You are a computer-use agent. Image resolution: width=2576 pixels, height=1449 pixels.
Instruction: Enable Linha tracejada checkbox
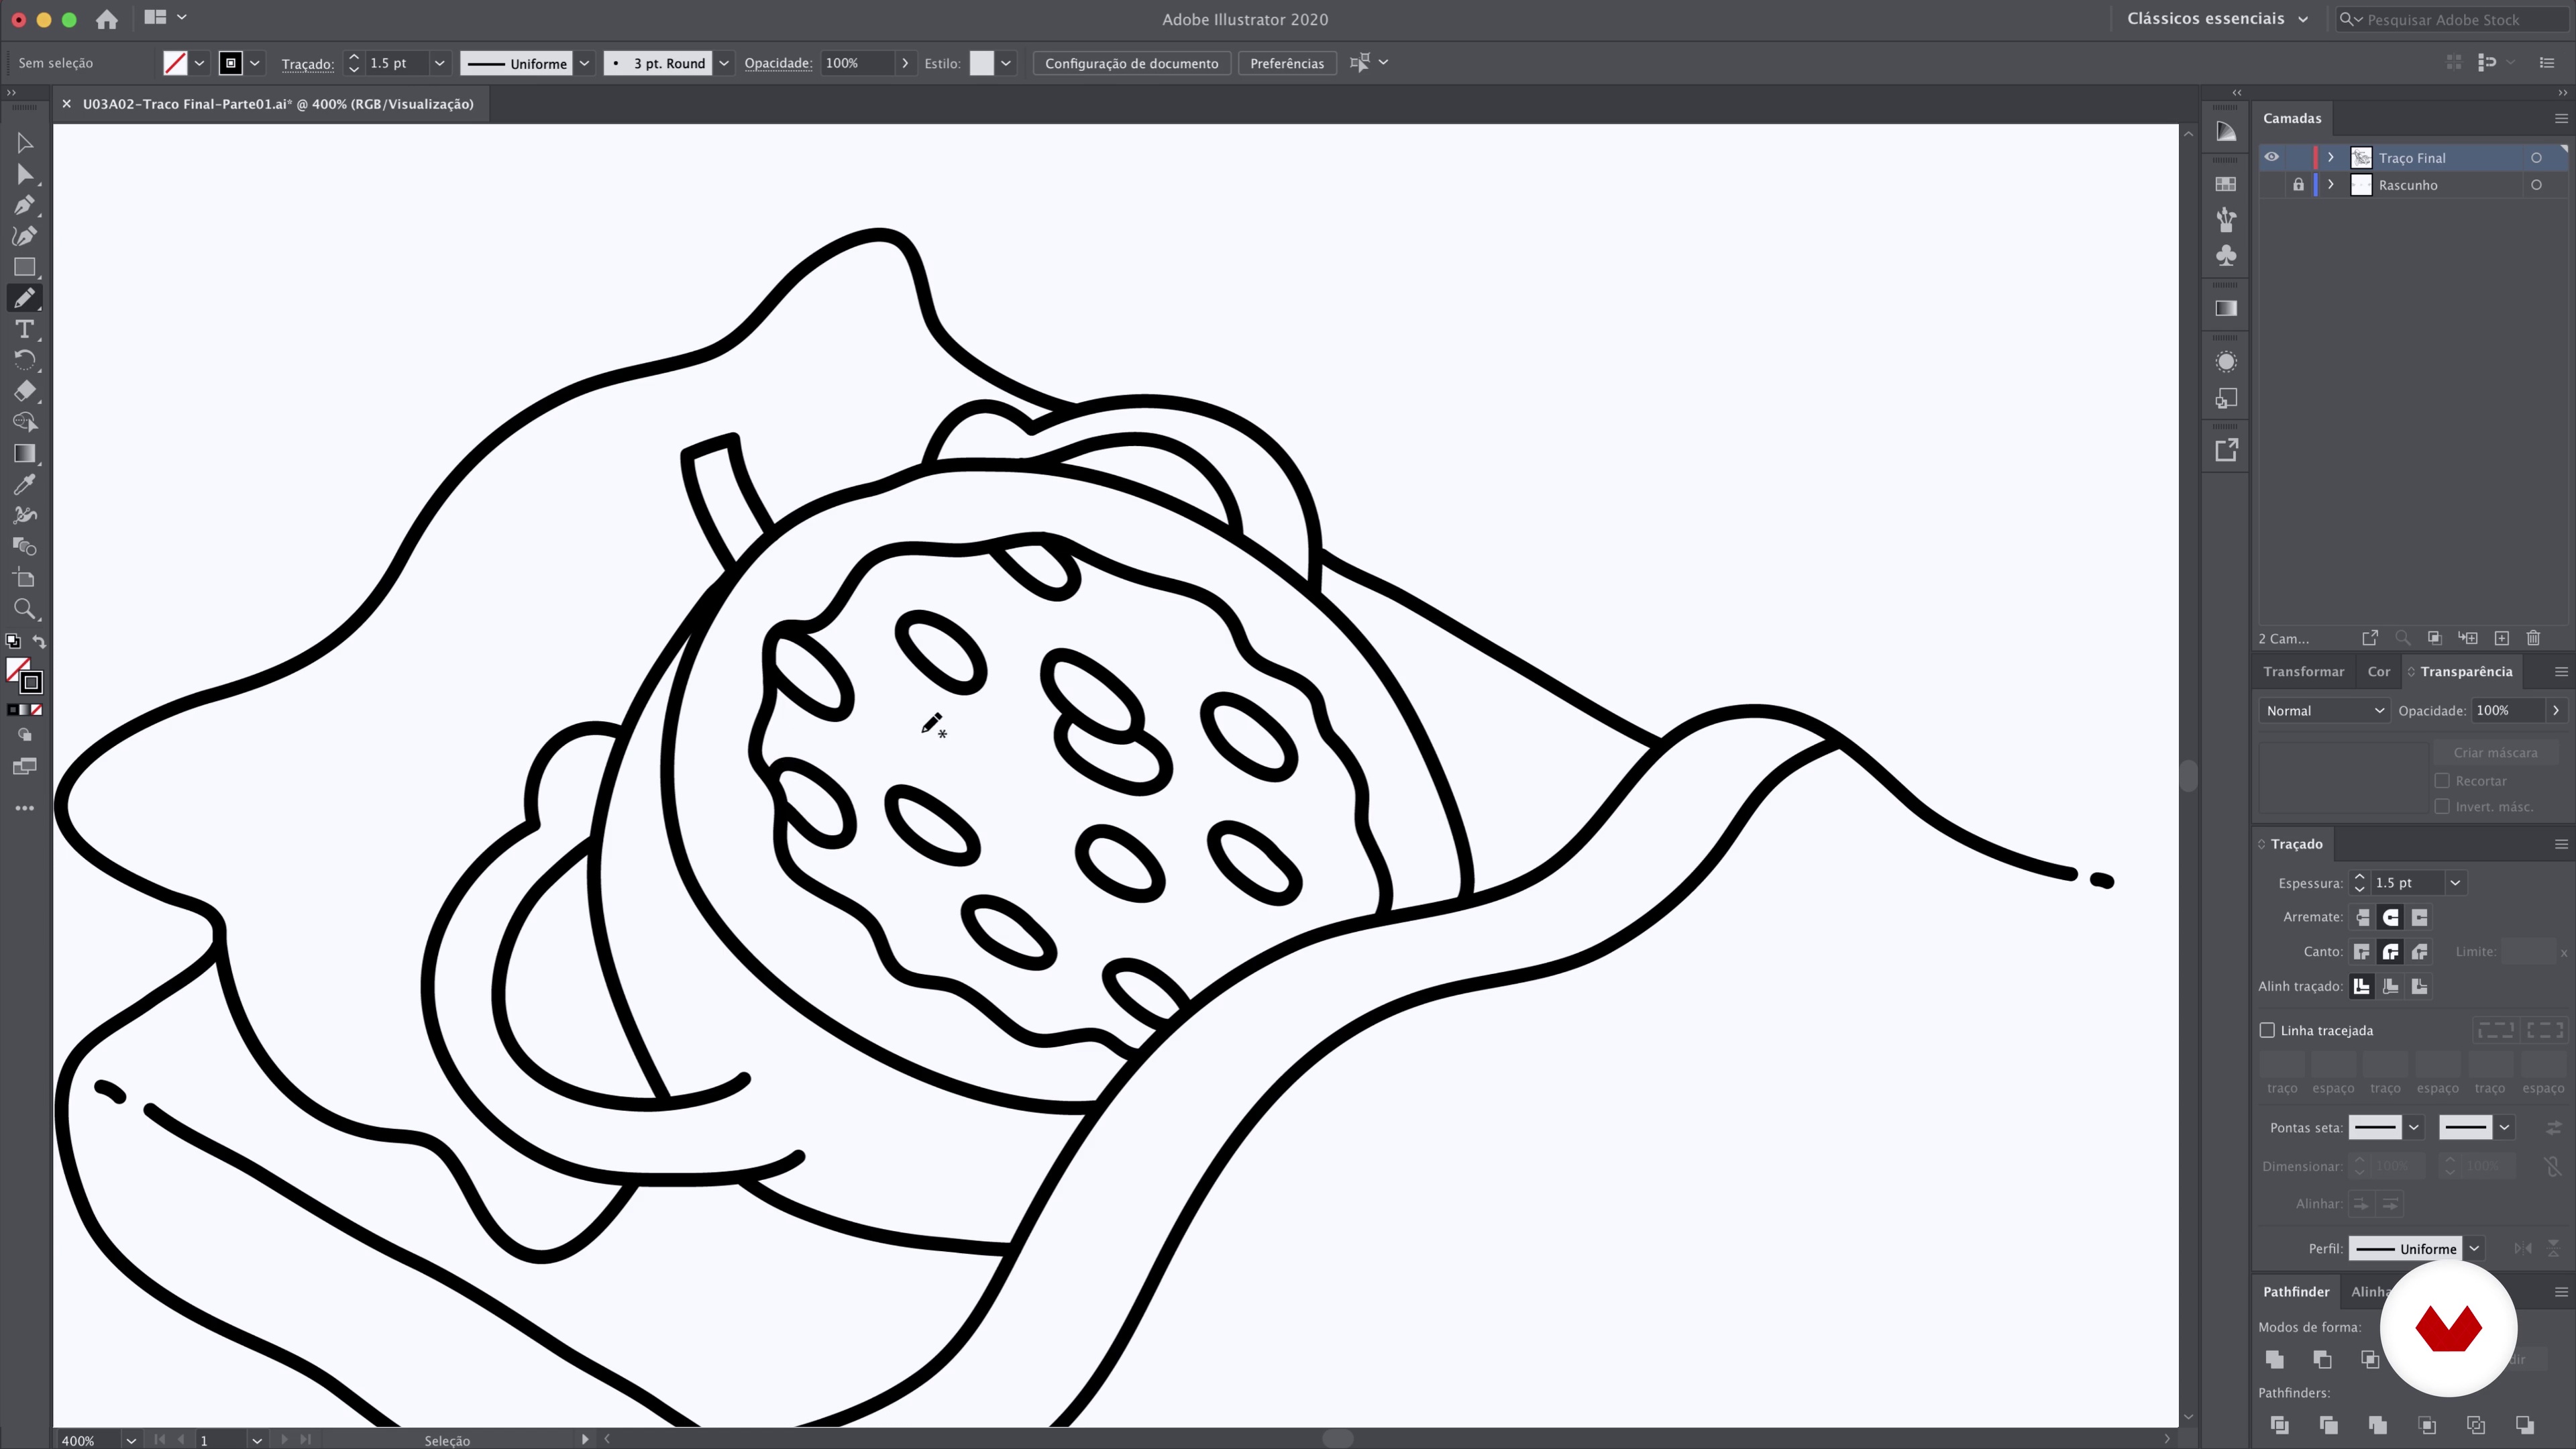click(x=2267, y=1030)
